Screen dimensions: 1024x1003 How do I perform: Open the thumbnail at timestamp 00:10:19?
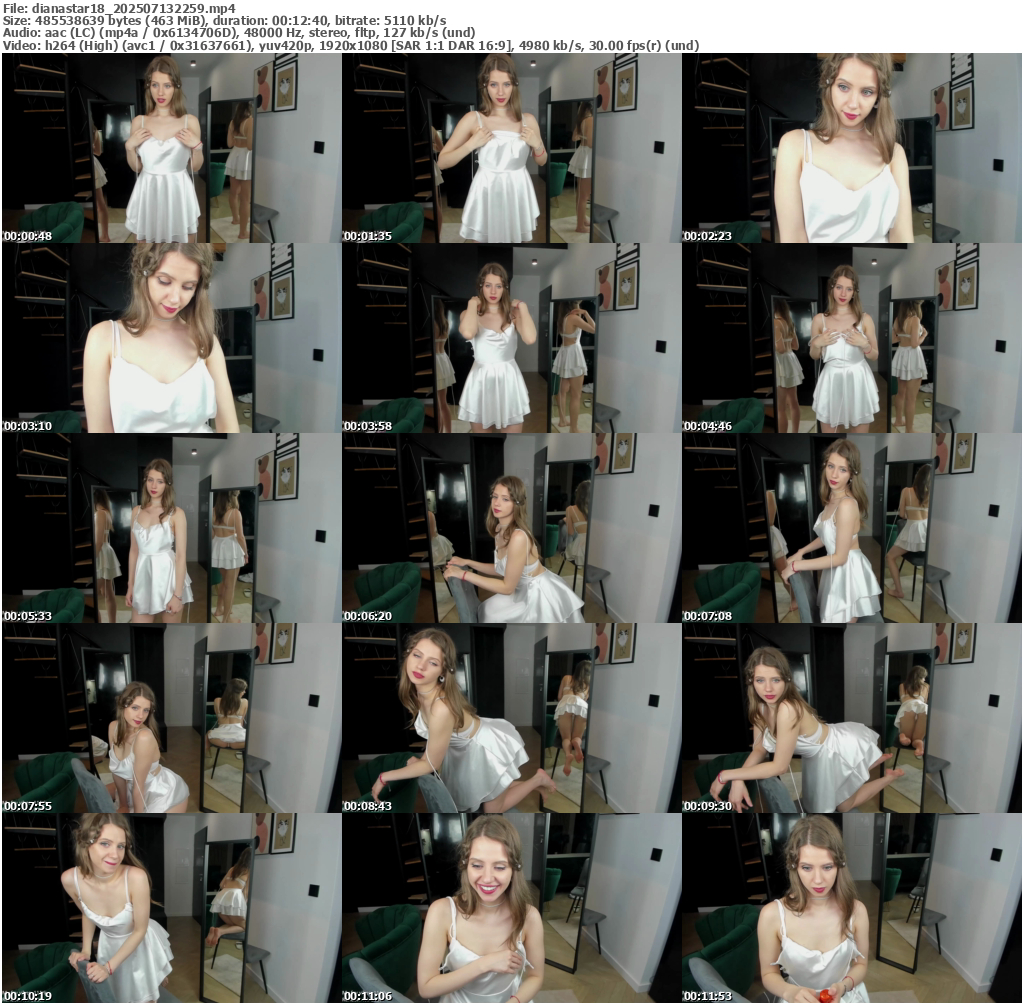pos(172,908)
